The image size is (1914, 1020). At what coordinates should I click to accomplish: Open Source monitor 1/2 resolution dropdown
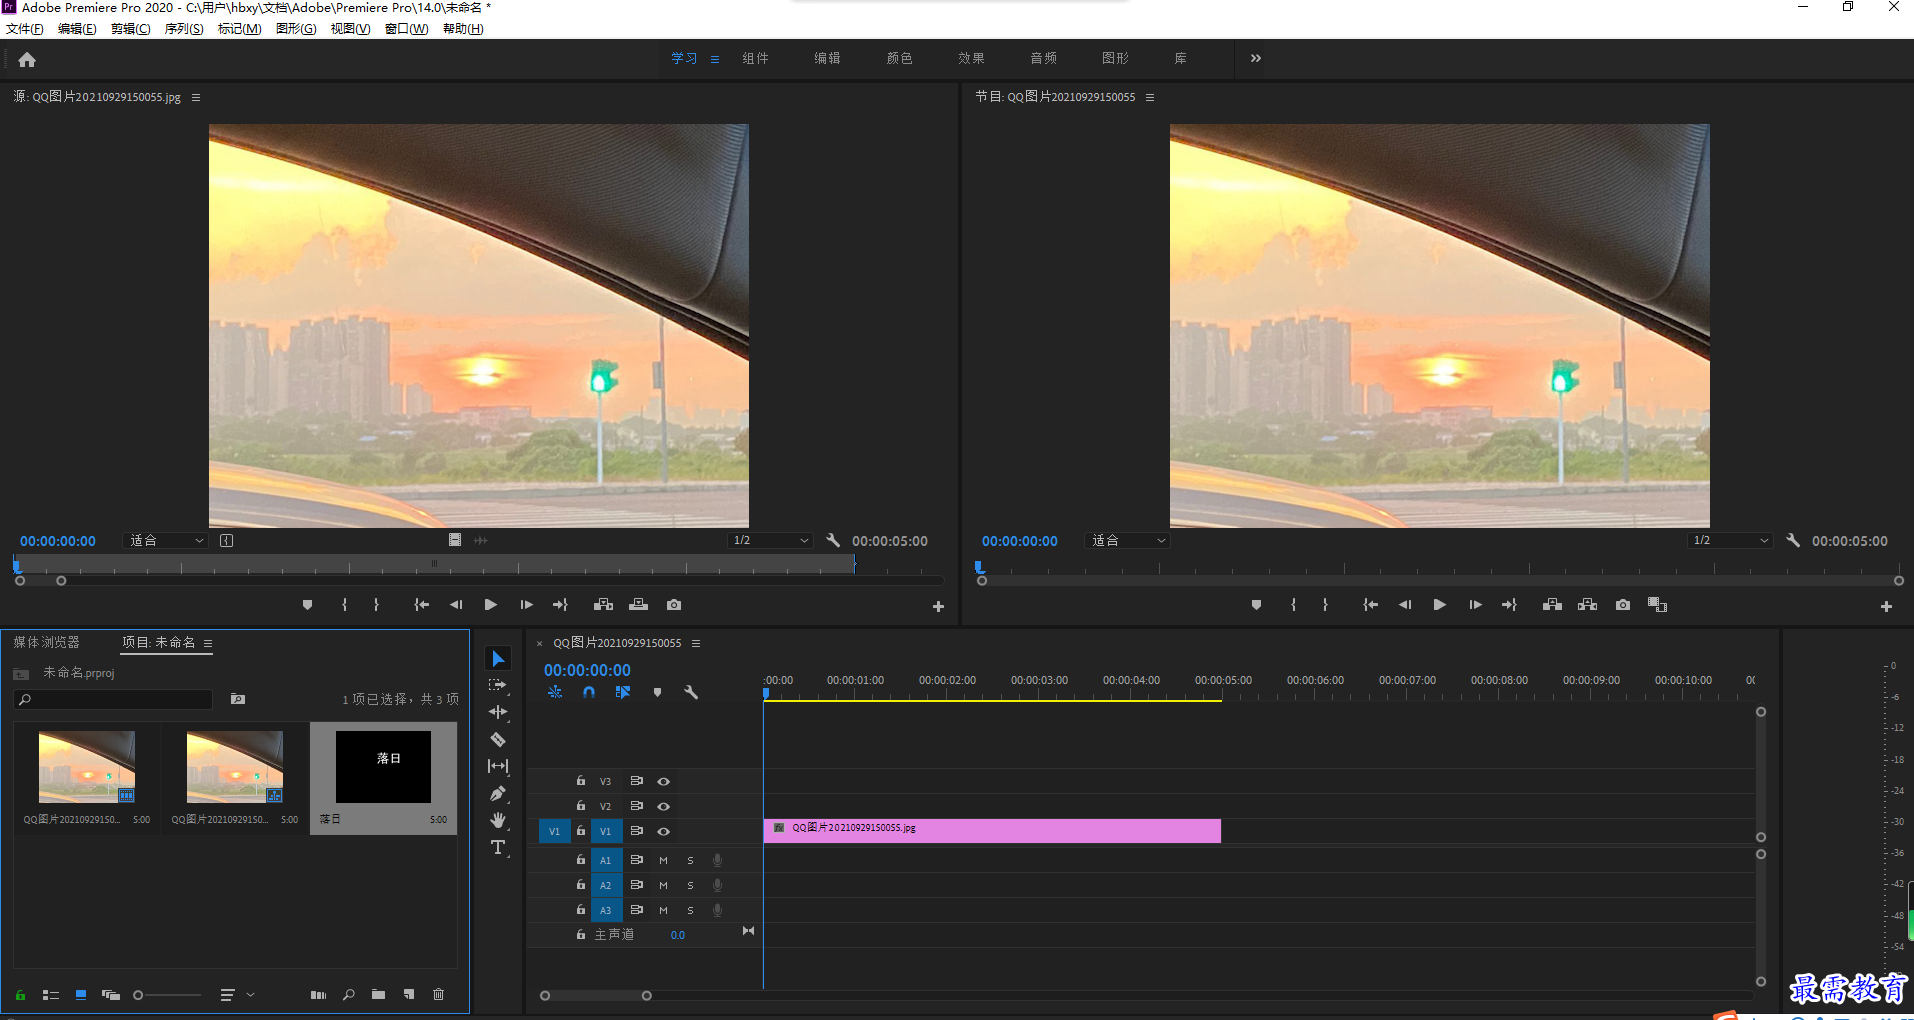pyautogui.click(x=769, y=540)
